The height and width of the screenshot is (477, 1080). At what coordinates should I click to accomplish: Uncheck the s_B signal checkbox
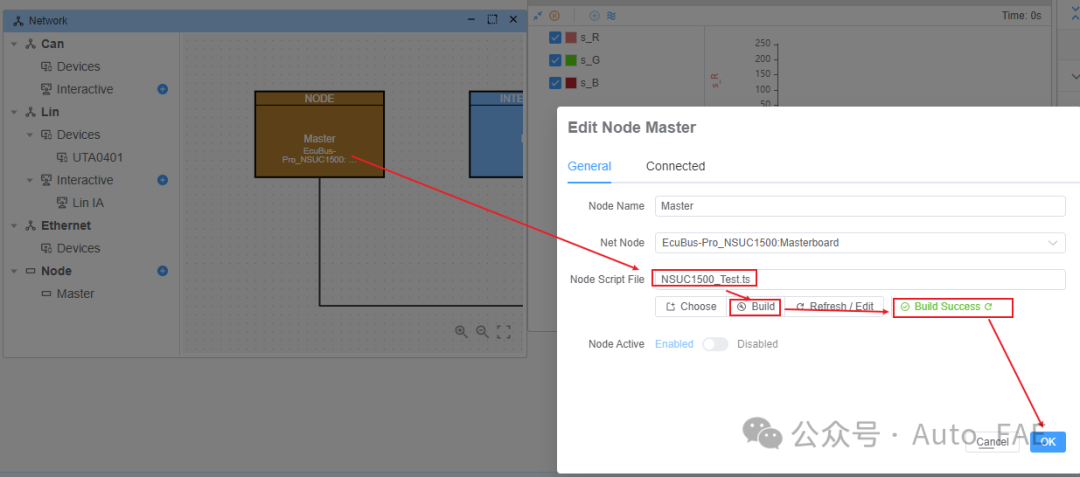tap(555, 83)
